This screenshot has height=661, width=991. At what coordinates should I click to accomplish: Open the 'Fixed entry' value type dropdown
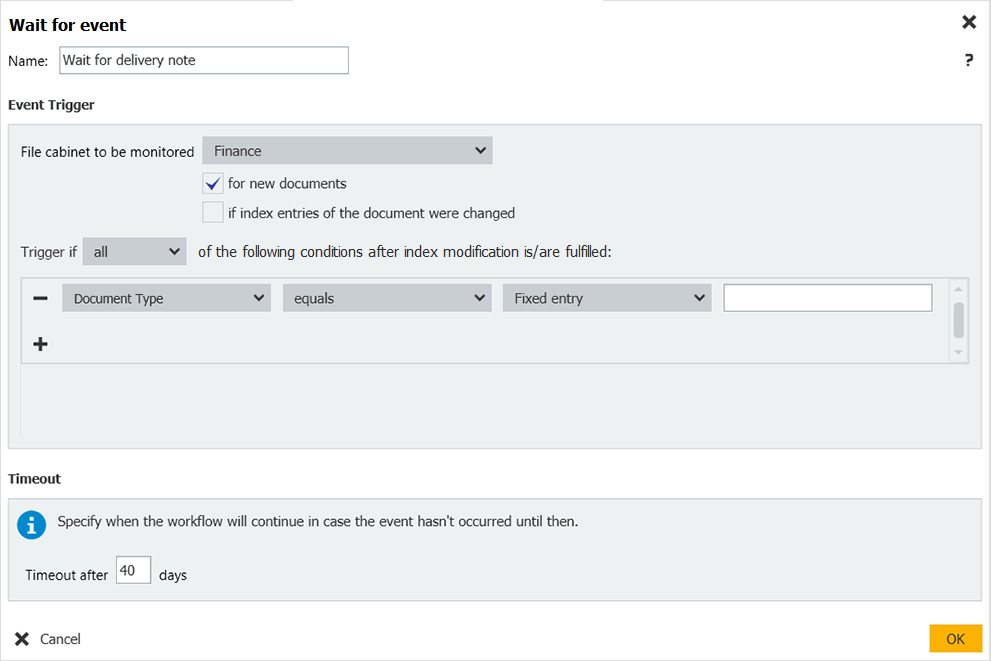(x=606, y=298)
